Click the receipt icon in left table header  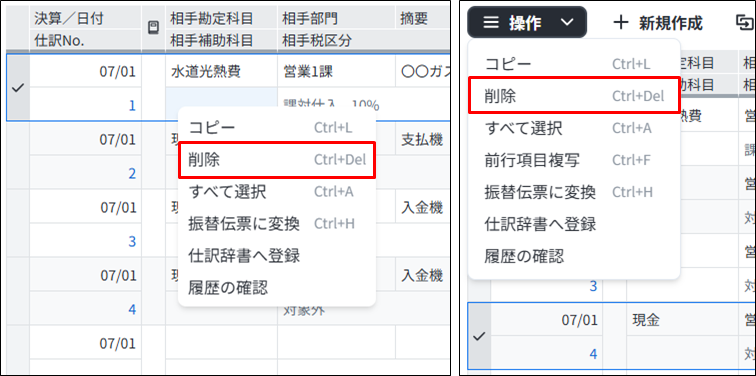(x=153, y=28)
